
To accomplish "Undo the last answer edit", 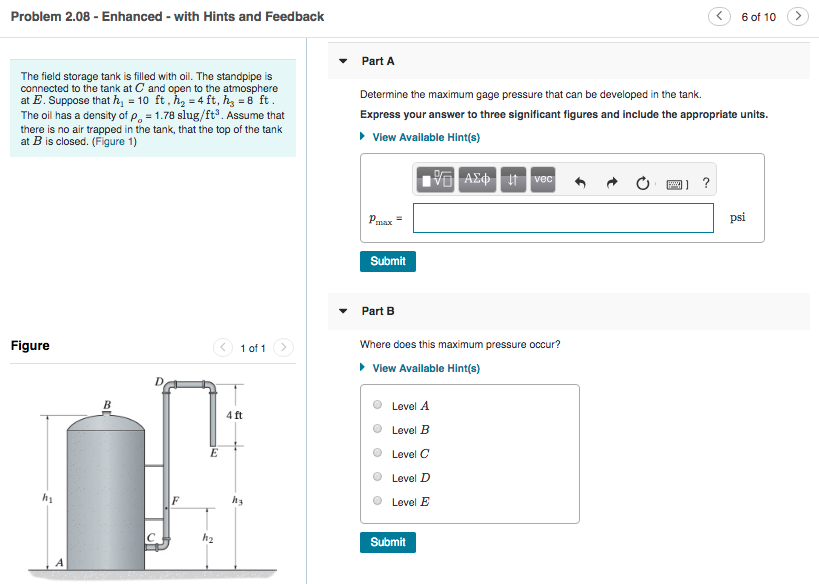I will click(580, 179).
